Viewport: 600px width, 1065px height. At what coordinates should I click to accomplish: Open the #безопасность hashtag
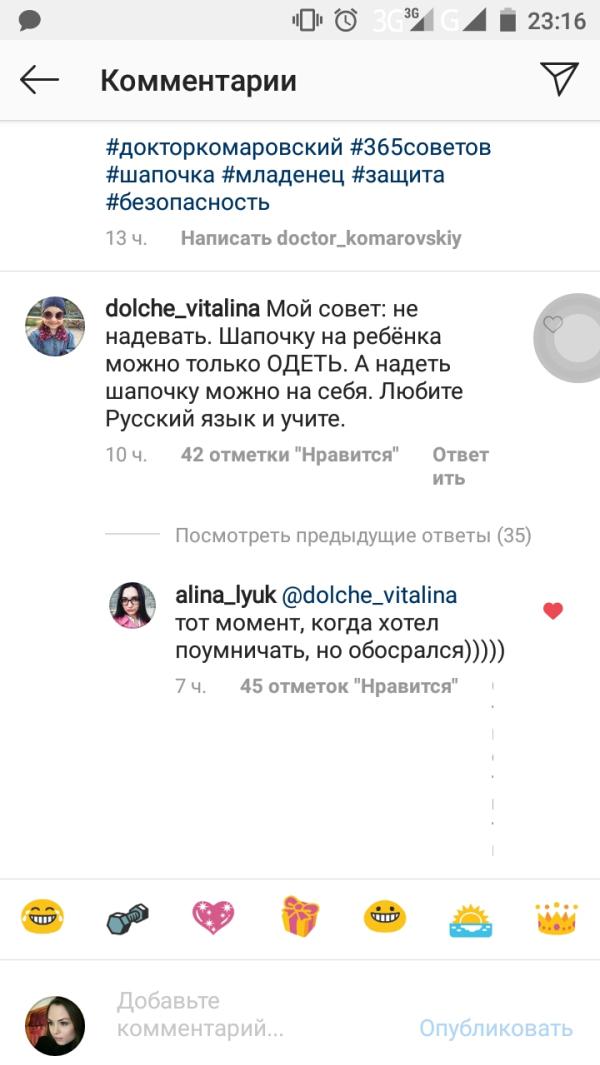[x=188, y=202]
